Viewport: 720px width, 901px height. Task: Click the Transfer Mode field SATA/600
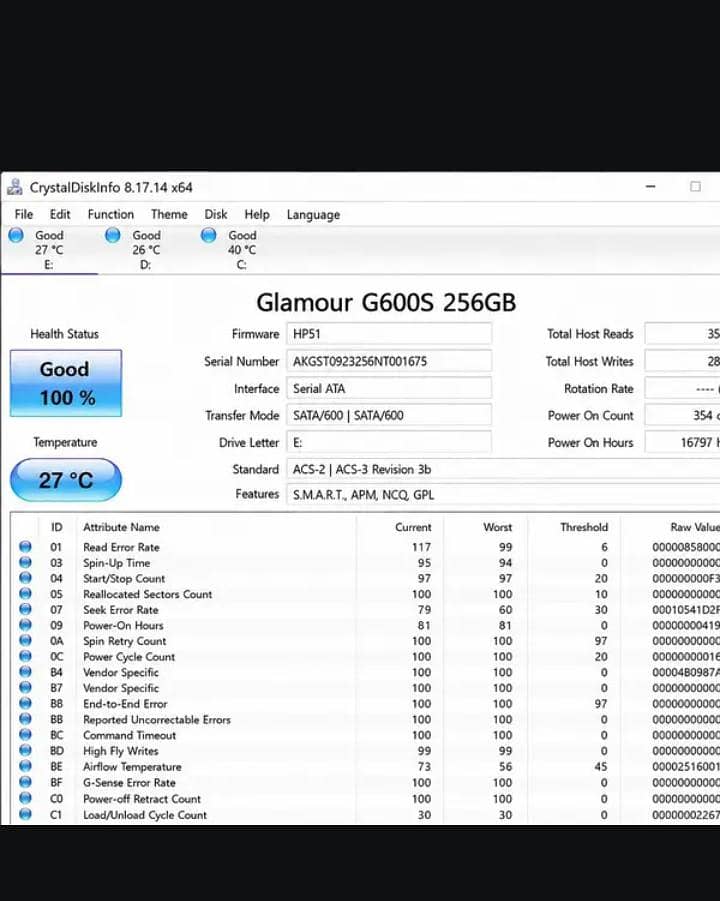(x=389, y=415)
